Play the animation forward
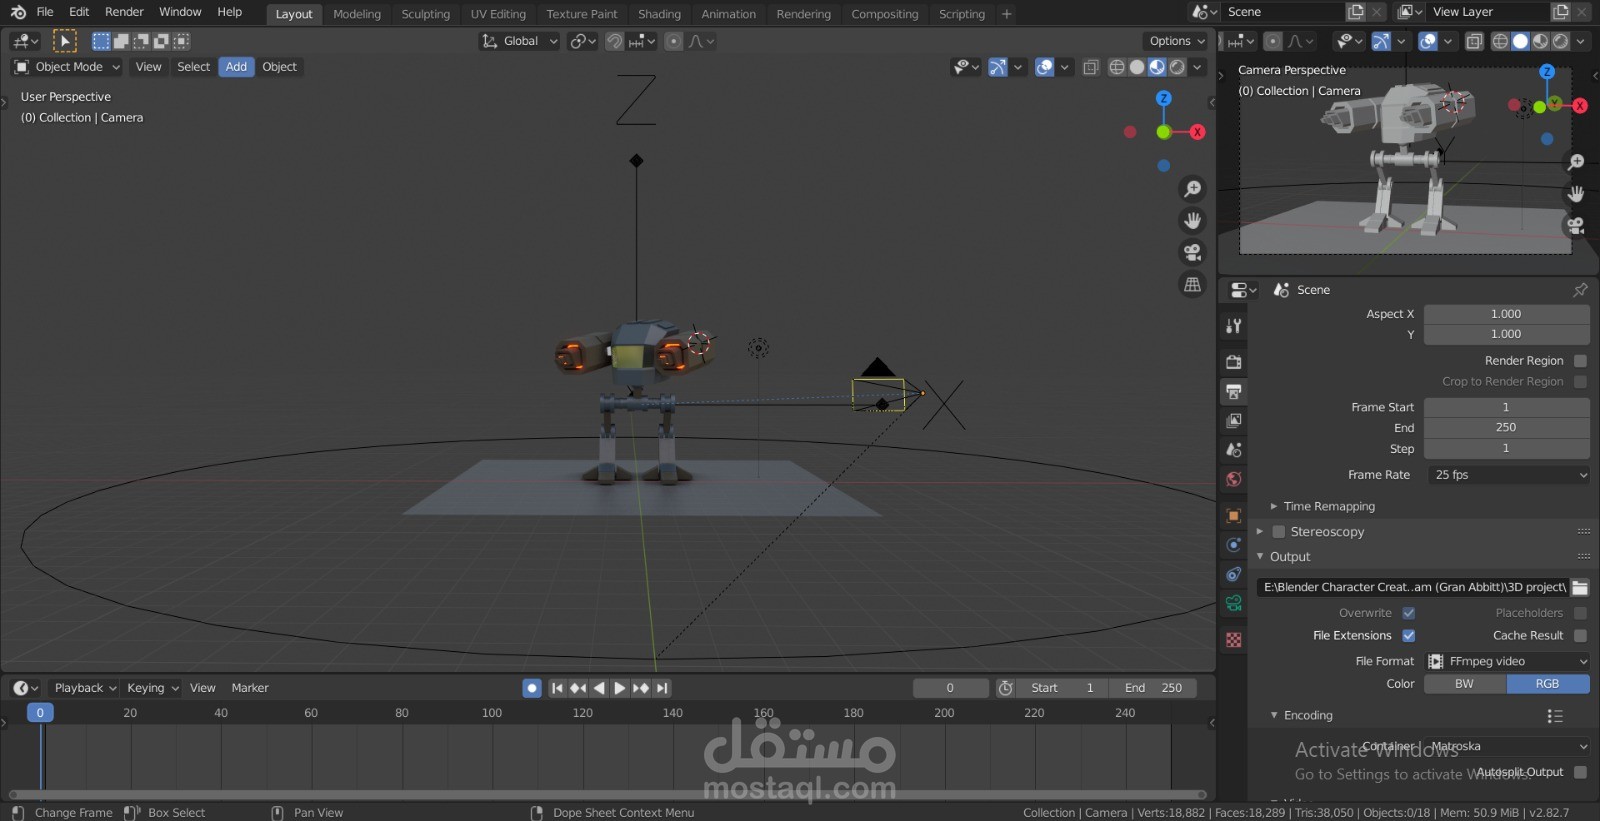Screen dimensions: 1600x821 pyautogui.click(x=619, y=688)
